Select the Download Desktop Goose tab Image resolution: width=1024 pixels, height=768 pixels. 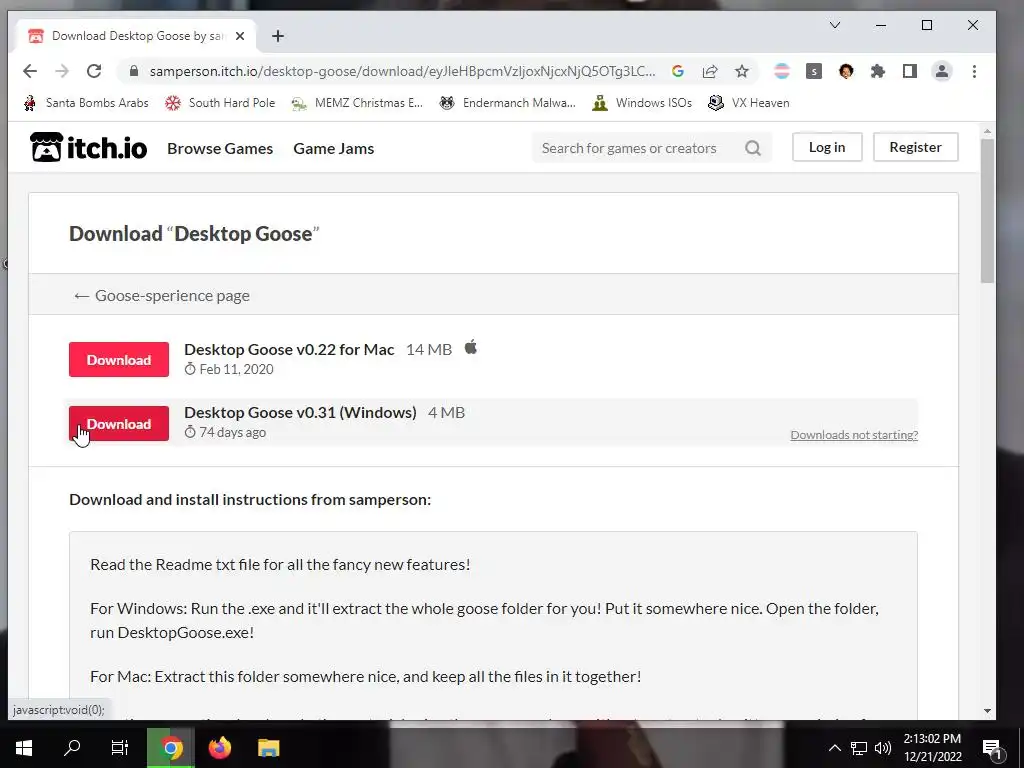[136, 36]
